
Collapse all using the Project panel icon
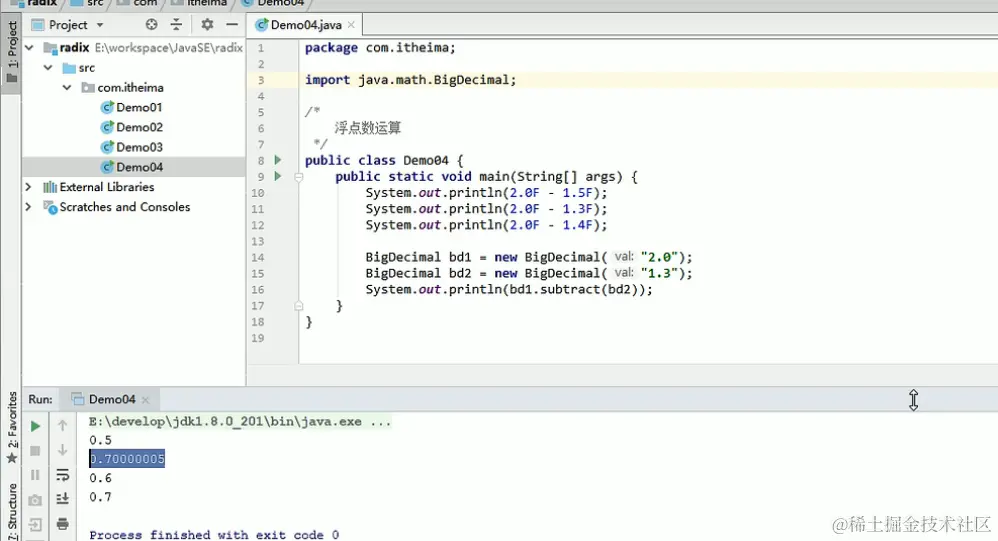(x=176, y=25)
